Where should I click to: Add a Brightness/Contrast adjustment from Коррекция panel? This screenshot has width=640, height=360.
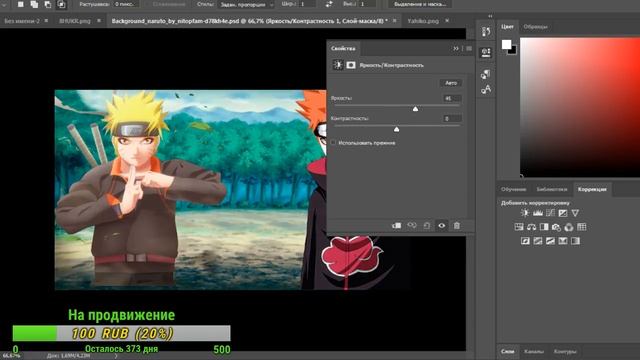(x=525, y=213)
